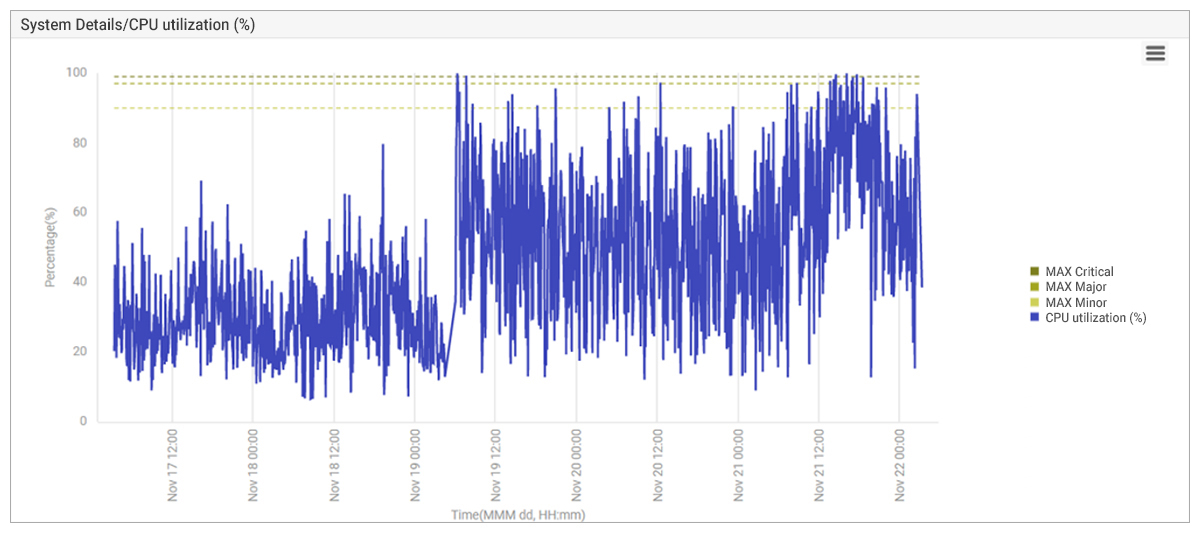Toggle the MAX Major legend entry
The image size is (1200, 533).
point(1068,287)
